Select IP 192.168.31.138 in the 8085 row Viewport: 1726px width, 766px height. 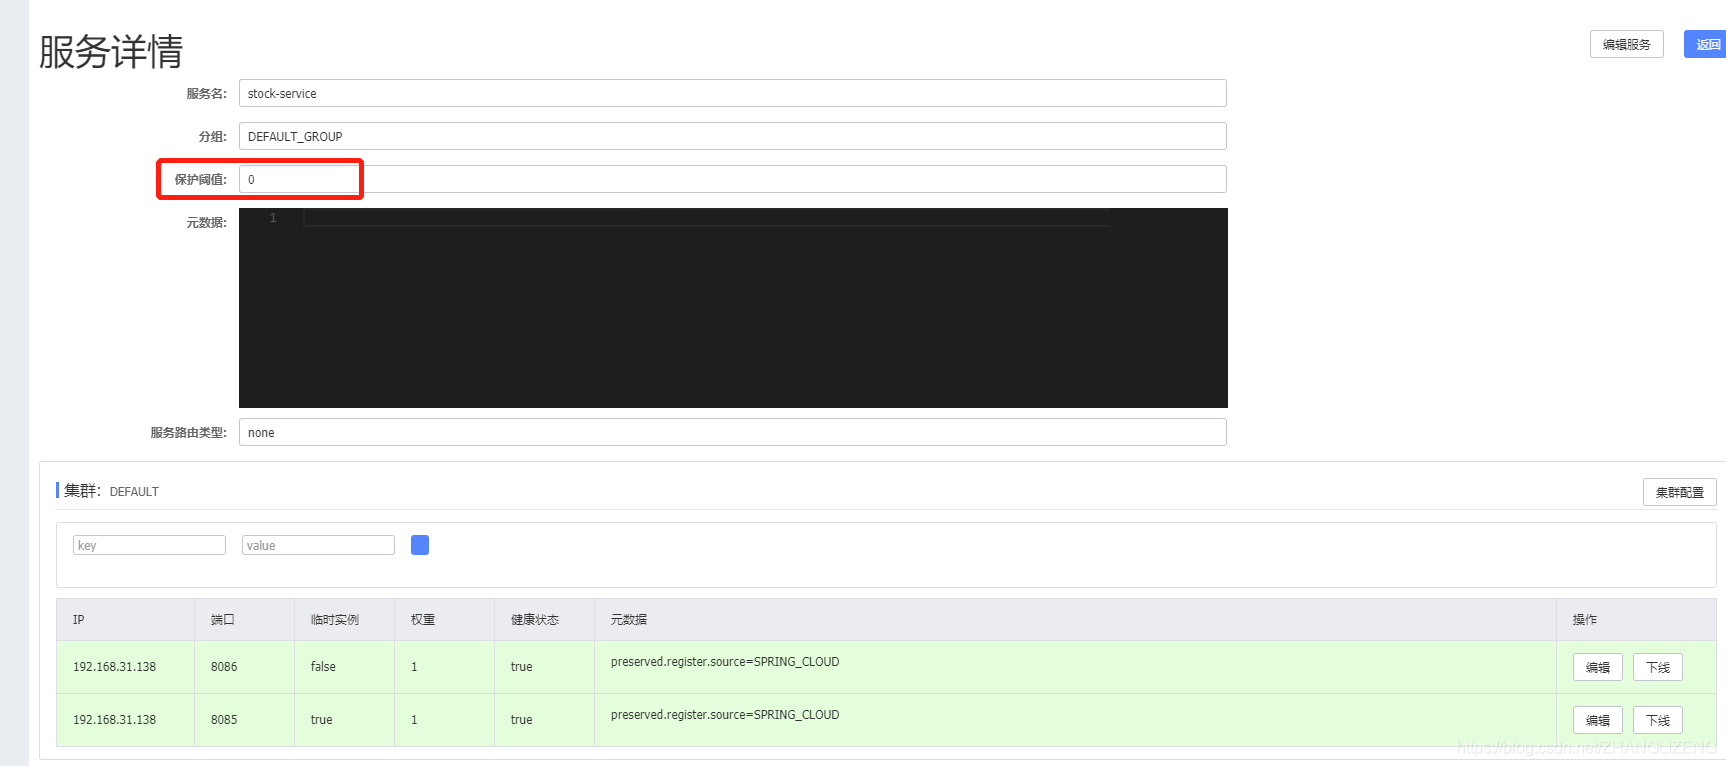point(114,720)
